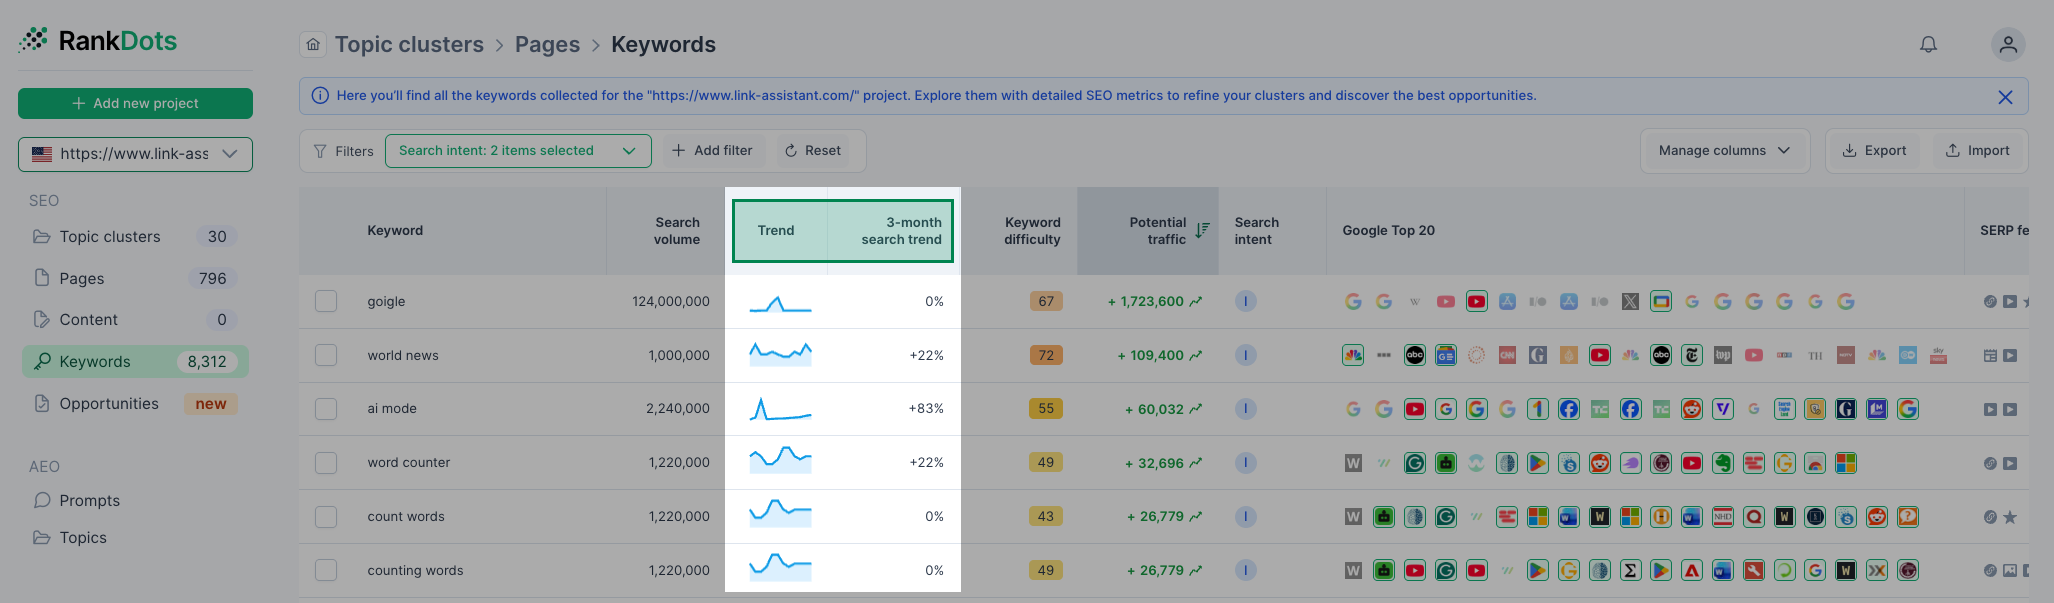Screen dimensions: 2054x603
Task: Select the goigle row checkbox
Action: coord(326,301)
